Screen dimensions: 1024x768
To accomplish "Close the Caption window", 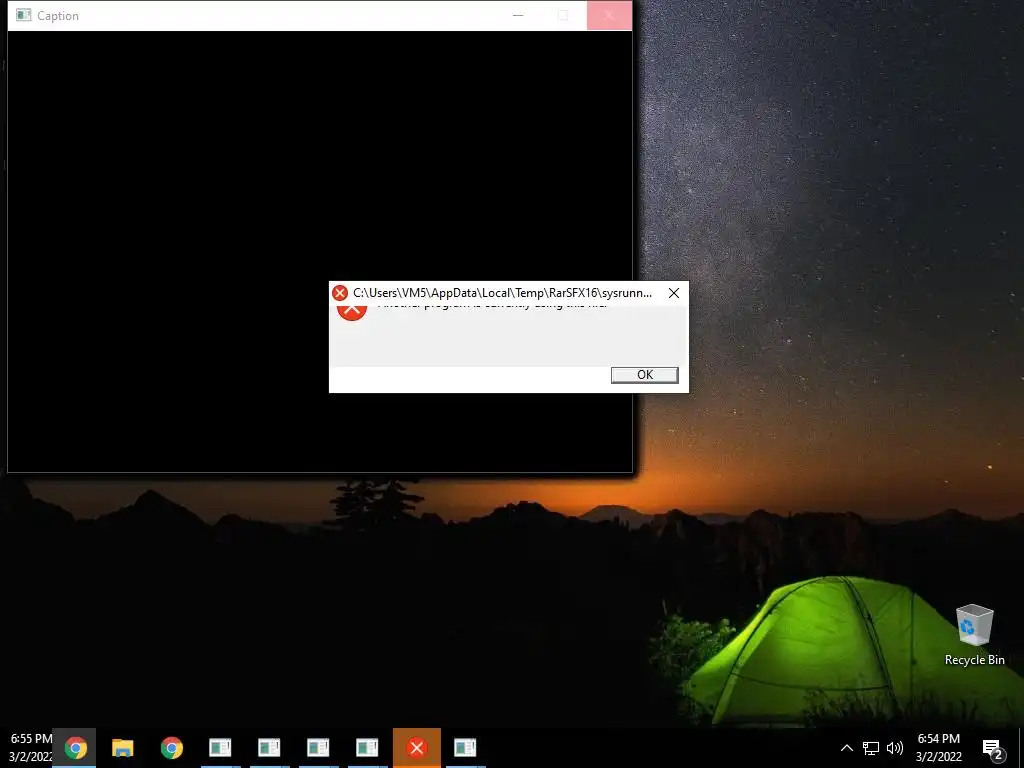I will click(x=609, y=15).
